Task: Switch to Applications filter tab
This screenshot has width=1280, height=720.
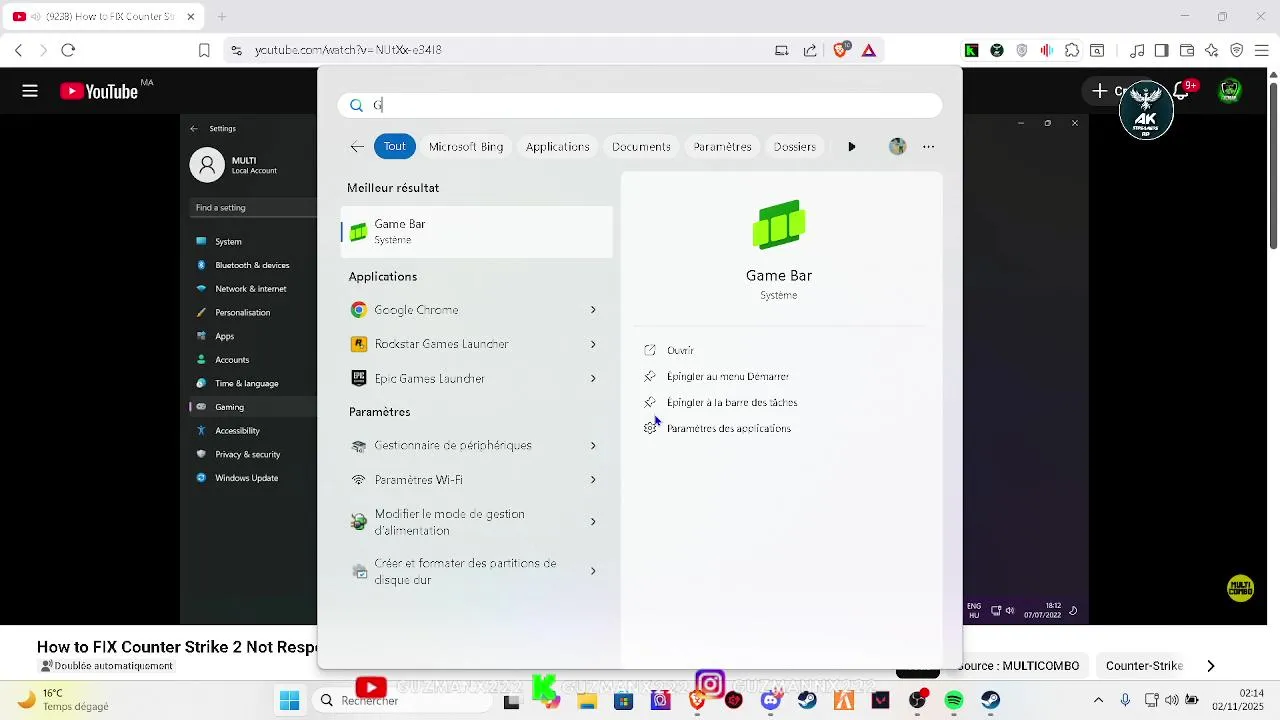Action: [x=558, y=146]
